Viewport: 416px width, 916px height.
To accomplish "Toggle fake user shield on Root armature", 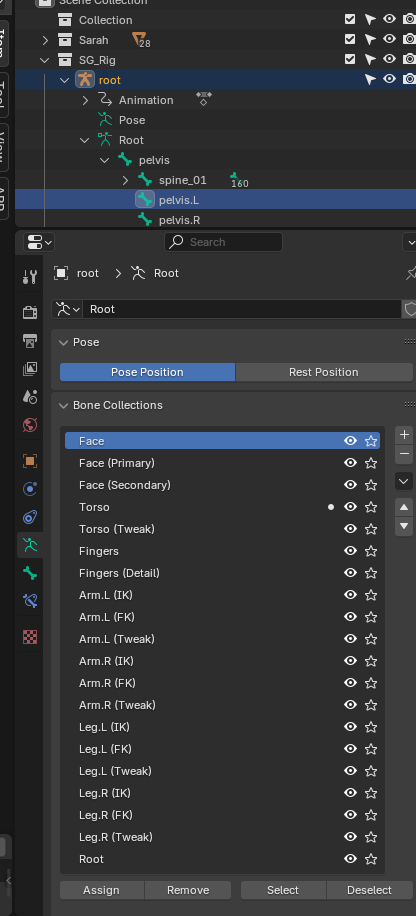I will (x=410, y=309).
